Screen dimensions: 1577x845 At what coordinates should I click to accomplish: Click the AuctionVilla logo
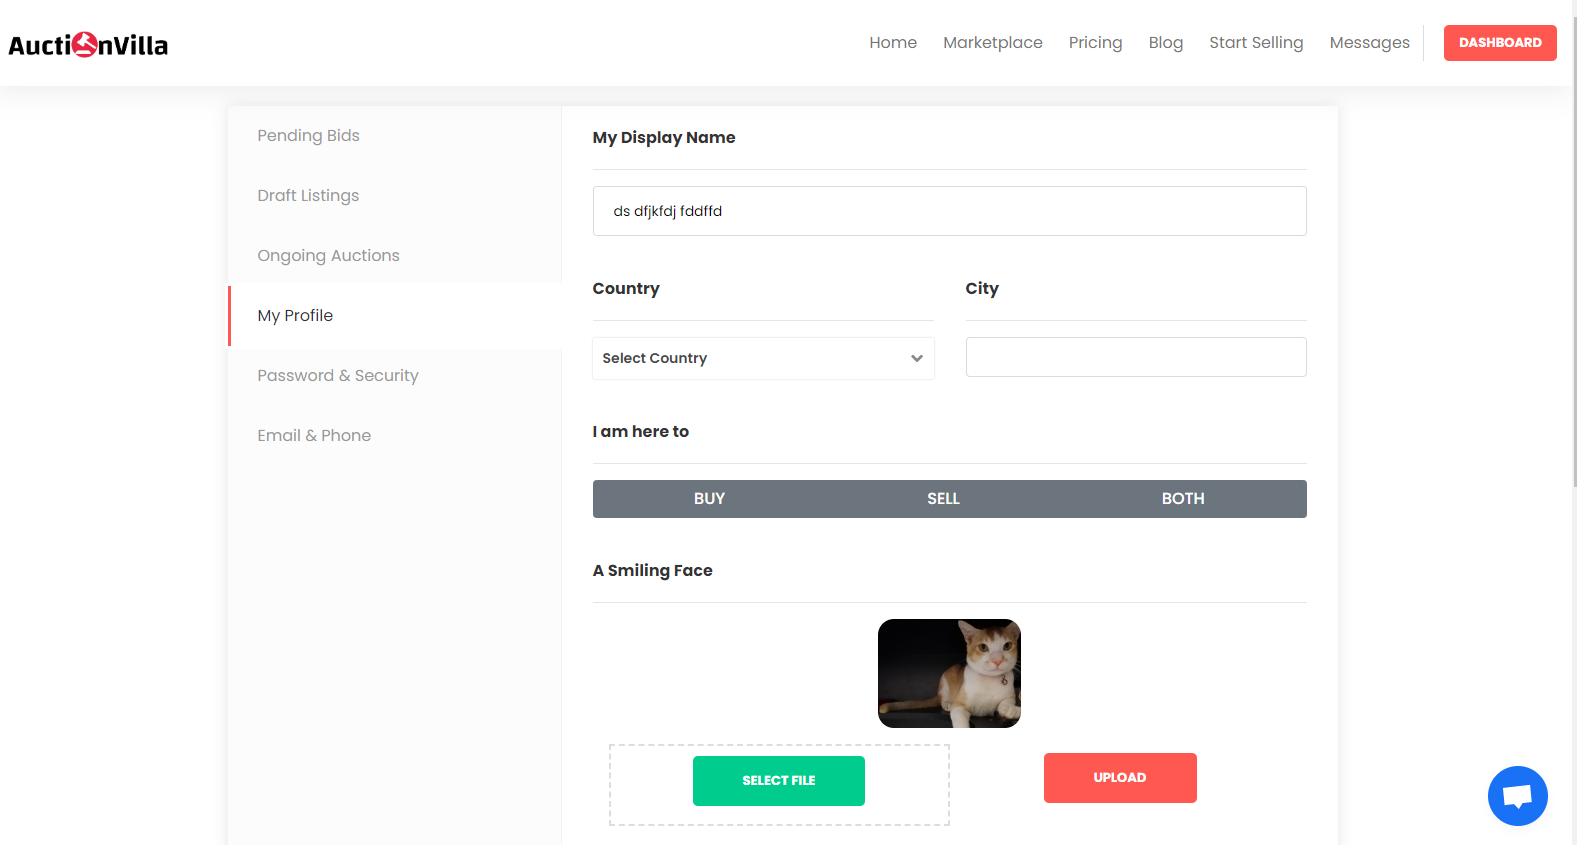point(88,44)
